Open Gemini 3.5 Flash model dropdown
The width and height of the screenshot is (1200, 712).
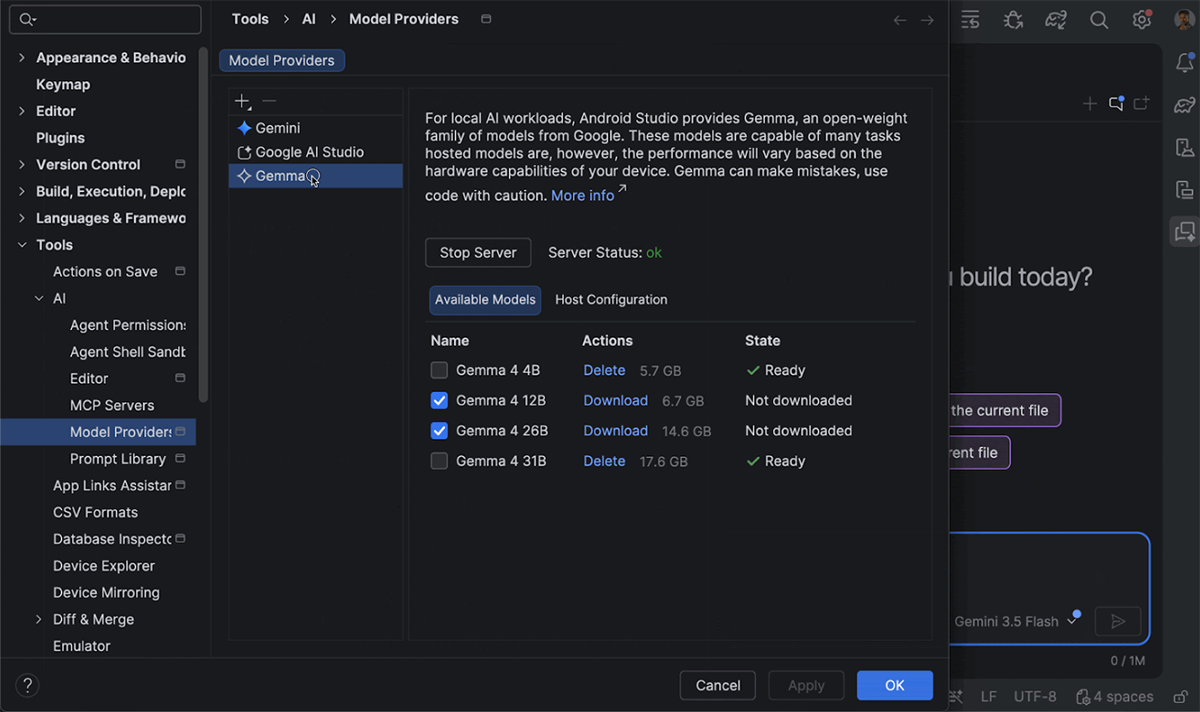click(x=1016, y=621)
